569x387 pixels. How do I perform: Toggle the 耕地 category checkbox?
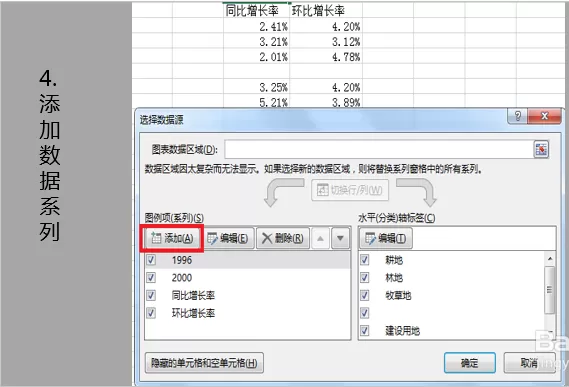click(x=364, y=260)
